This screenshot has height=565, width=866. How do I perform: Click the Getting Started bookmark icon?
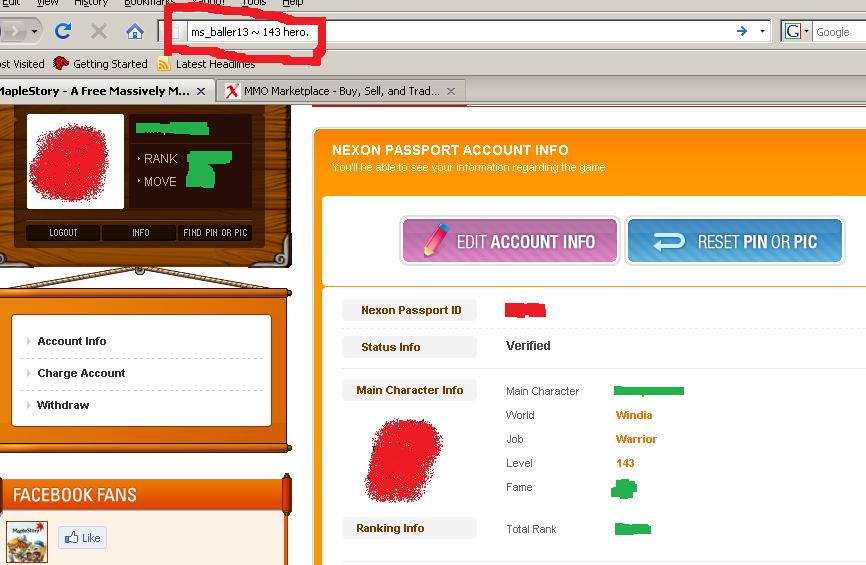(61, 64)
